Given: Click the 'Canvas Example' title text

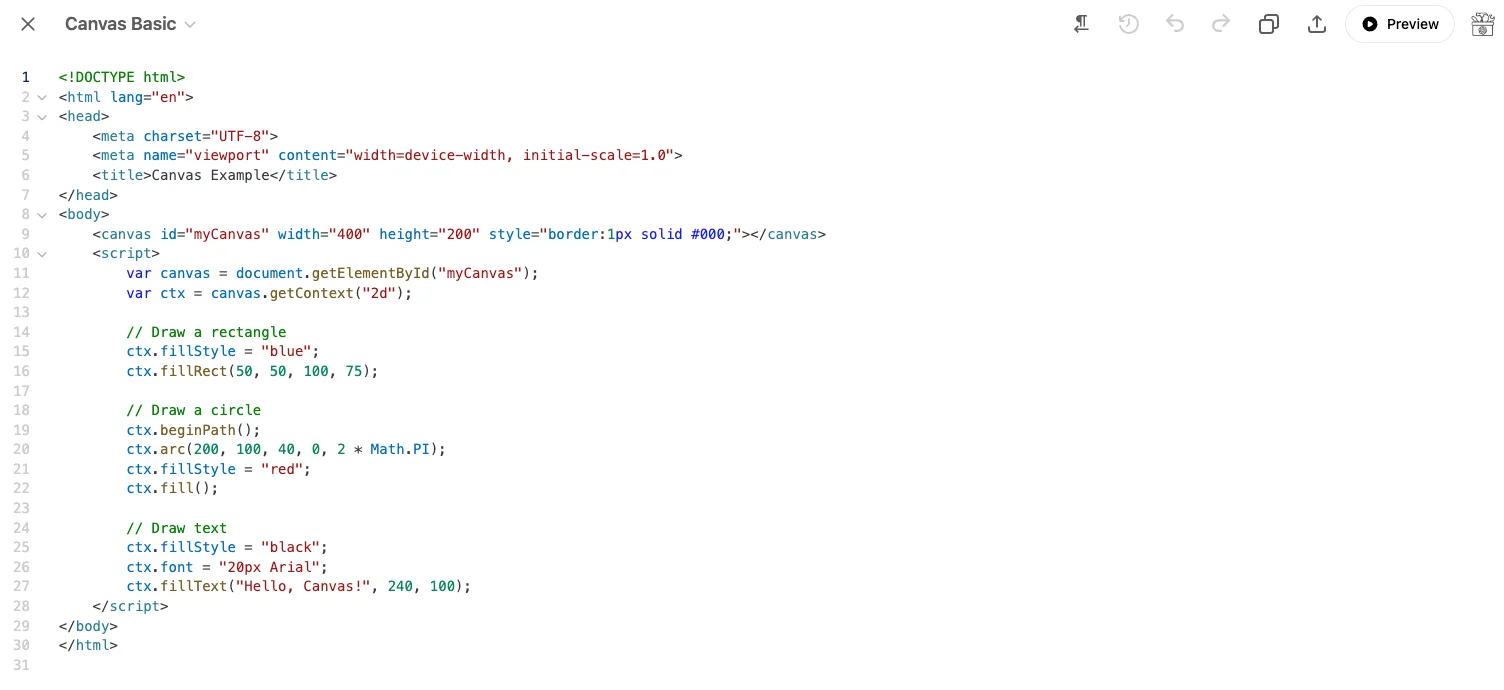Looking at the screenshot, I should tap(211, 175).
